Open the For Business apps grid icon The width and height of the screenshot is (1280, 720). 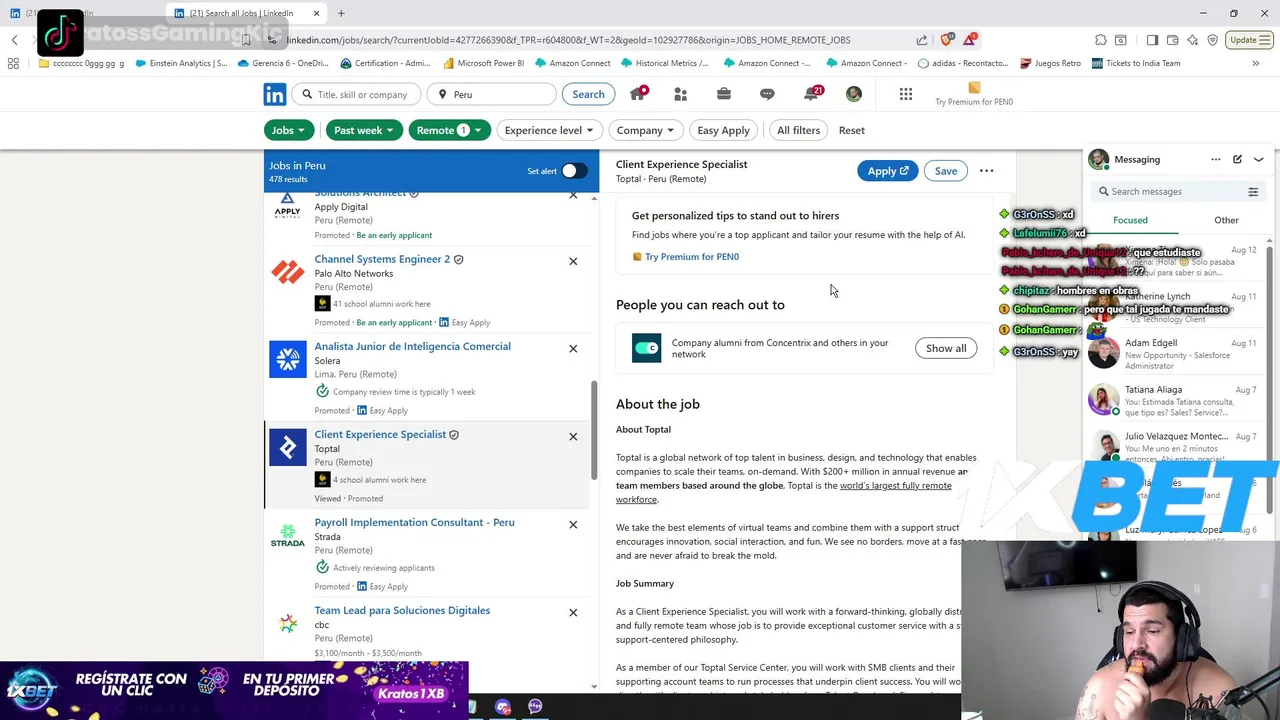pyautogui.click(x=906, y=94)
